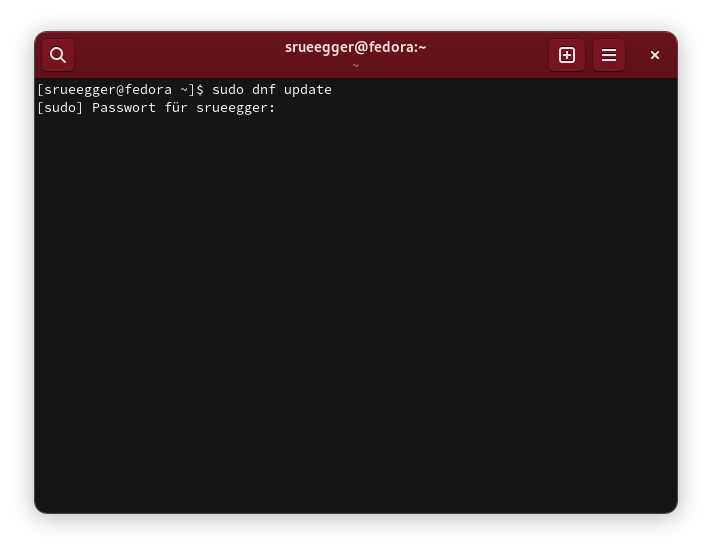Open the terminal search icon
This screenshot has height=551, width=712.
(58, 55)
